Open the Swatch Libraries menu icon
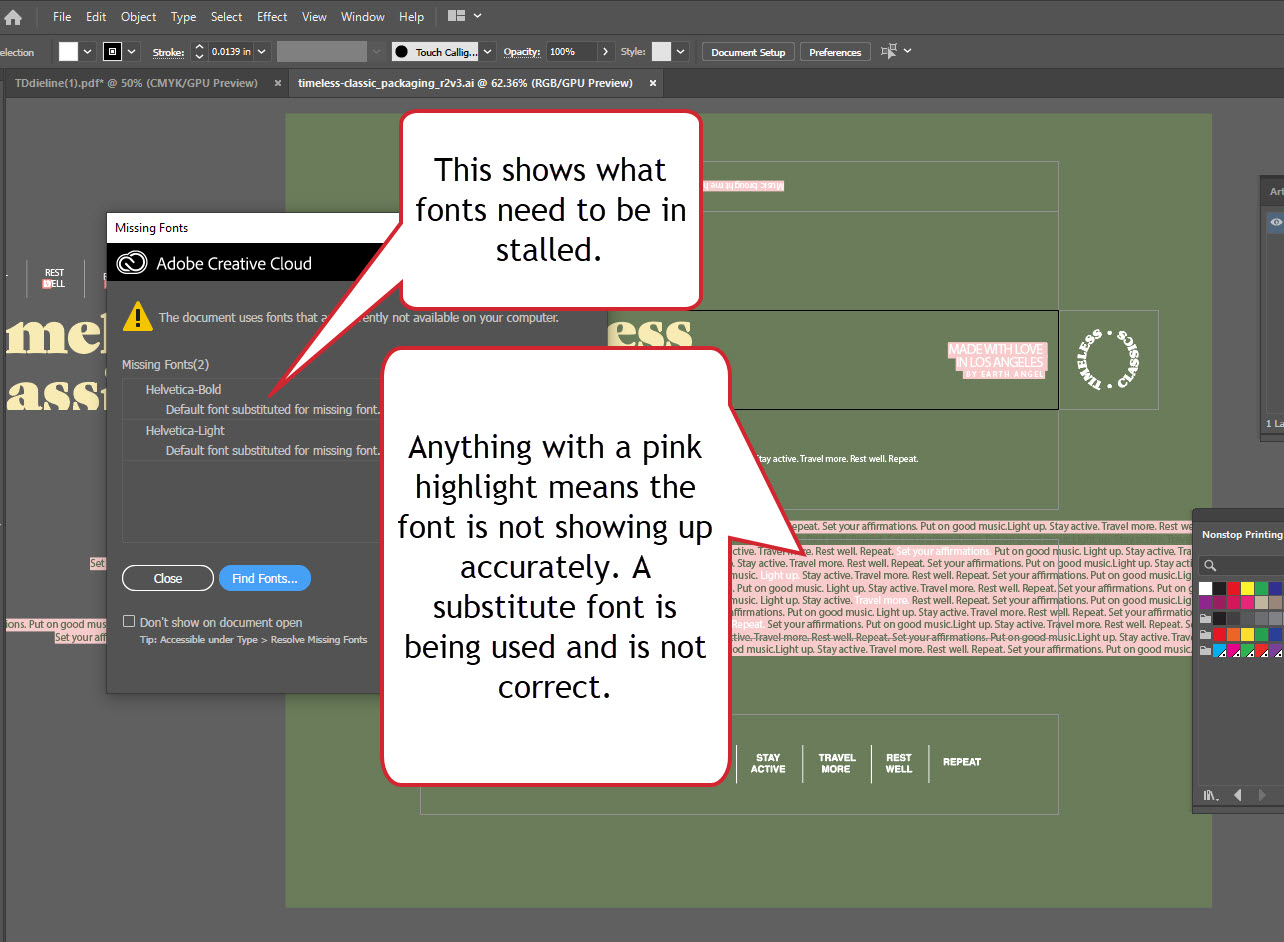 point(1211,795)
